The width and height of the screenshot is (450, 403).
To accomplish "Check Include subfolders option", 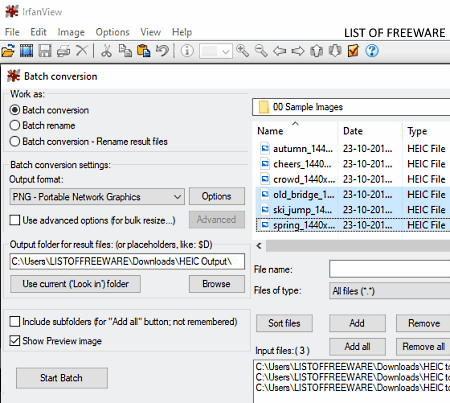I will click(15, 322).
